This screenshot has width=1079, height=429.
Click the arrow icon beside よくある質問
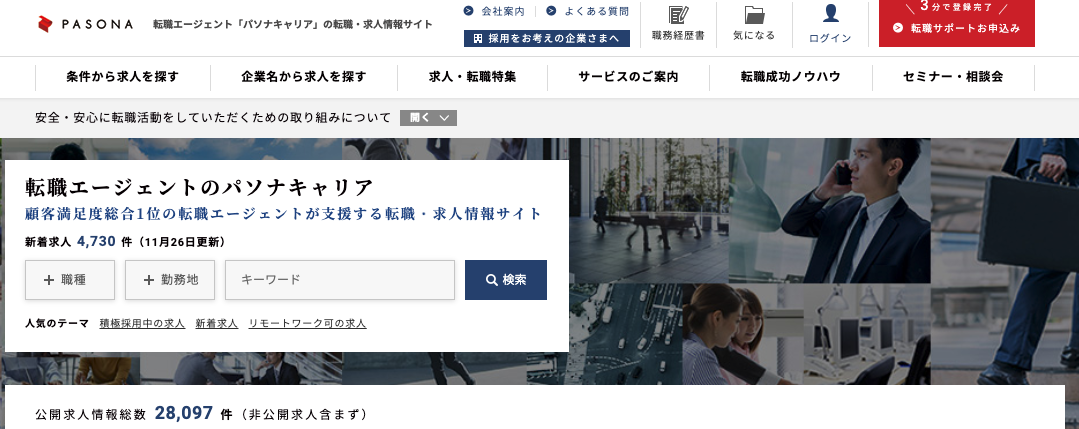[x=551, y=11]
